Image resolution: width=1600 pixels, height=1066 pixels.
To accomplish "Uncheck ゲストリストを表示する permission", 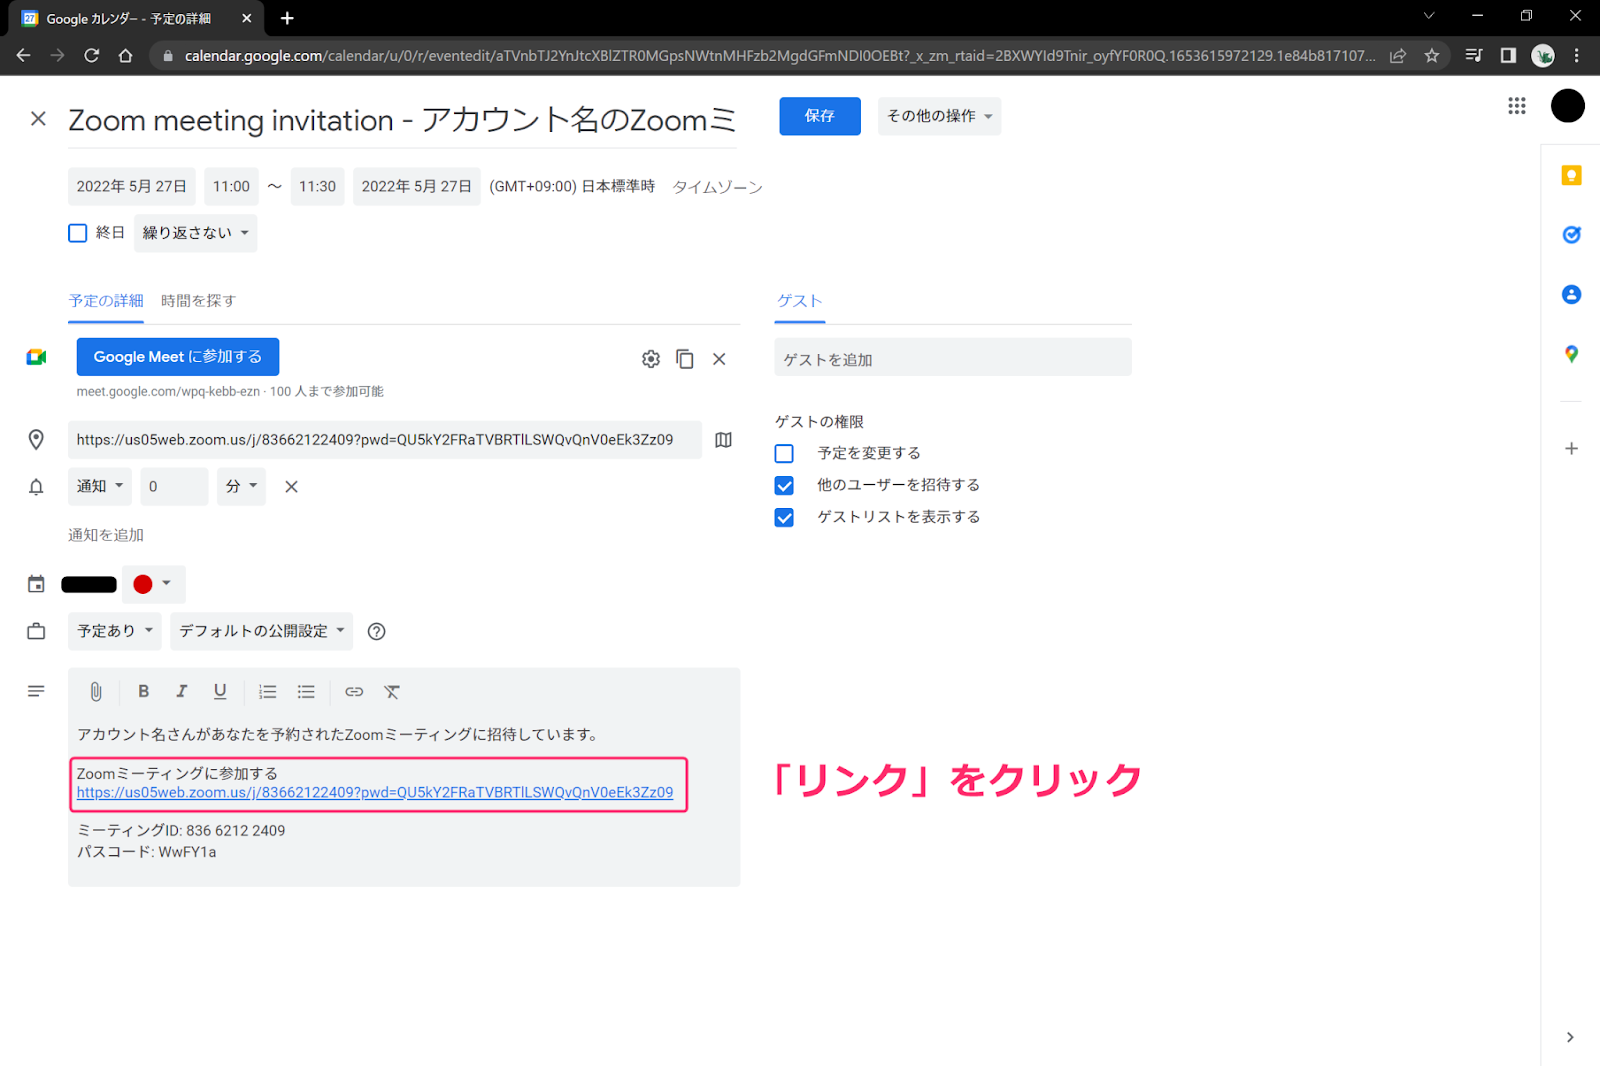I will 784,518.
